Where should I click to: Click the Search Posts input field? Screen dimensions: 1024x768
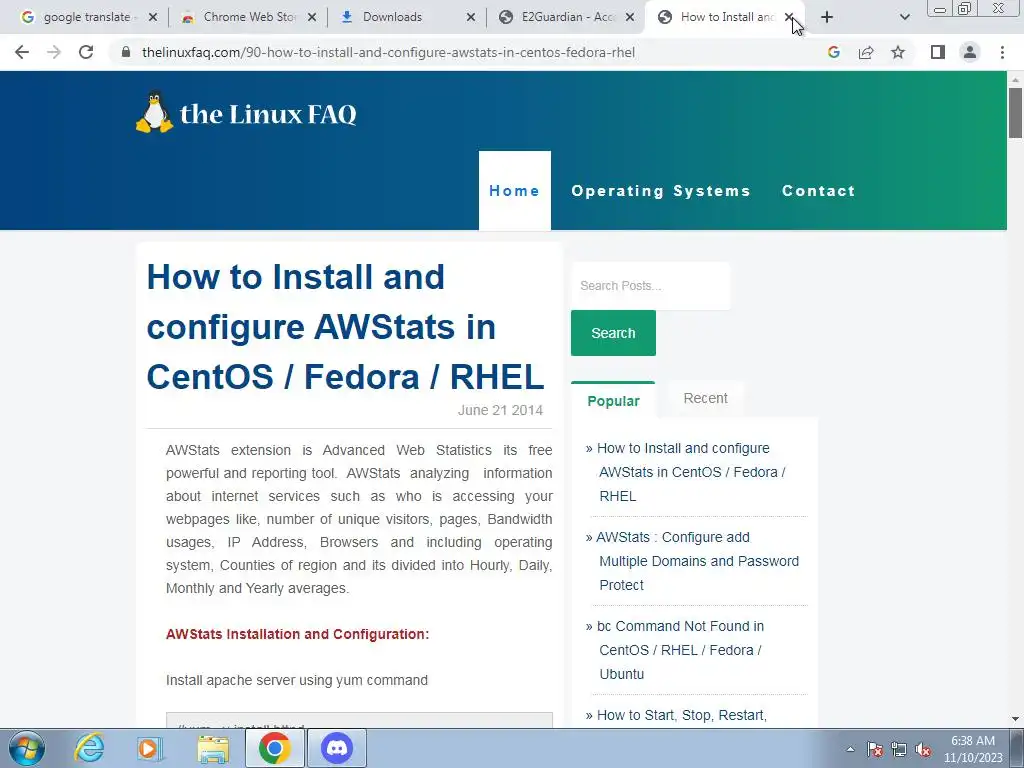[x=650, y=285]
